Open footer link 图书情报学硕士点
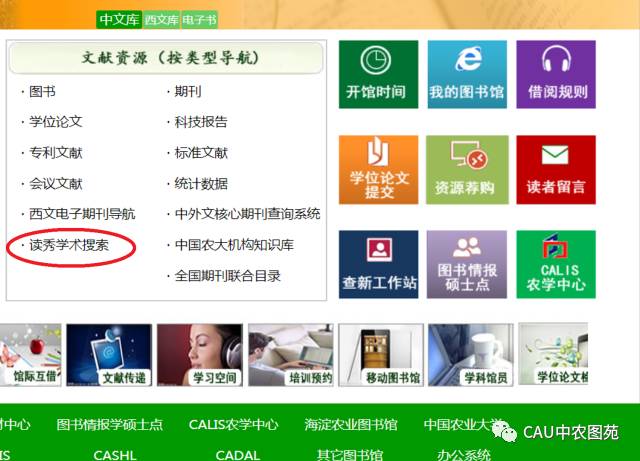 click(110, 425)
